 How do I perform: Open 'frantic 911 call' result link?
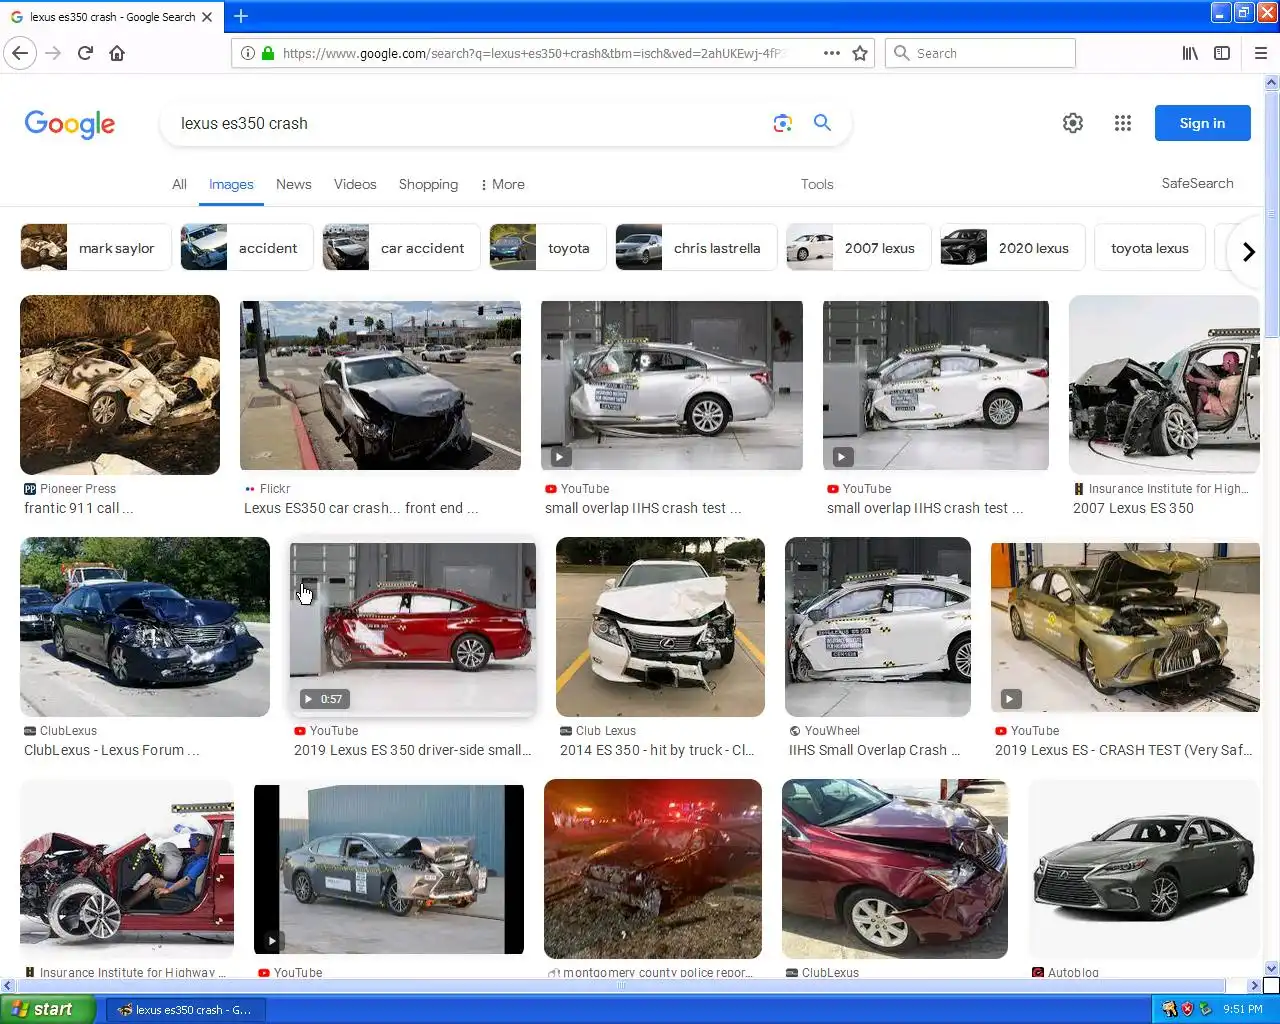pyautogui.click(x=78, y=508)
